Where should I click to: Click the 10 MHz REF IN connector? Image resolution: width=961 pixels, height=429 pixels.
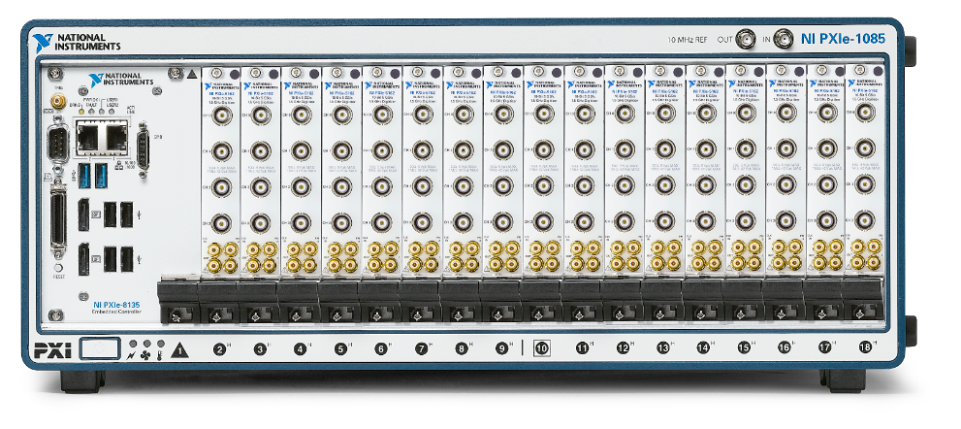785,40
